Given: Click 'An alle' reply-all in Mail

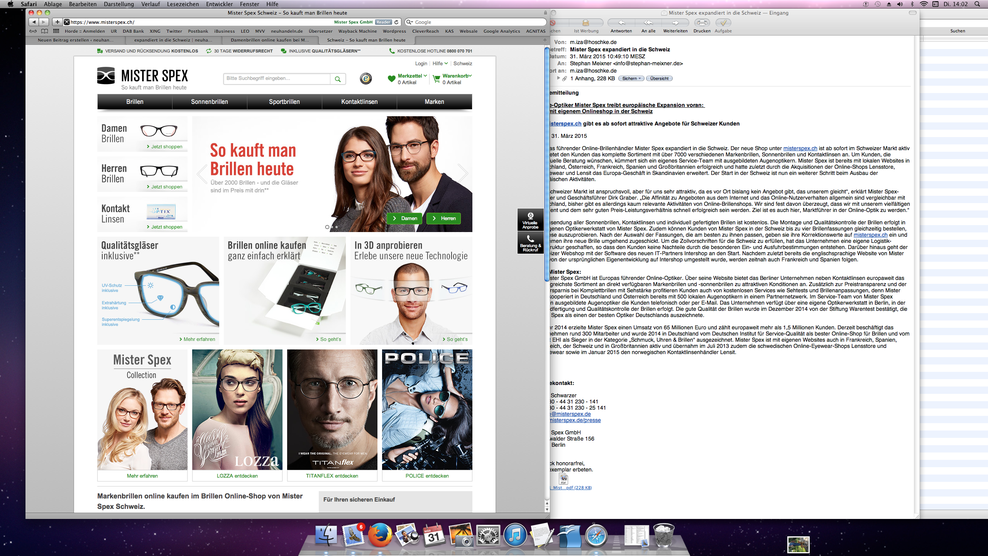Looking at the screenshot, I should (x=648, y=25).
